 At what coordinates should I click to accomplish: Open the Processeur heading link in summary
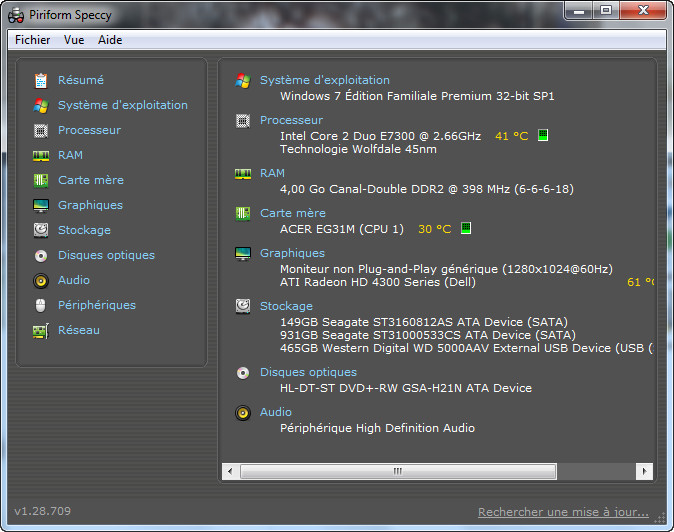291,120
